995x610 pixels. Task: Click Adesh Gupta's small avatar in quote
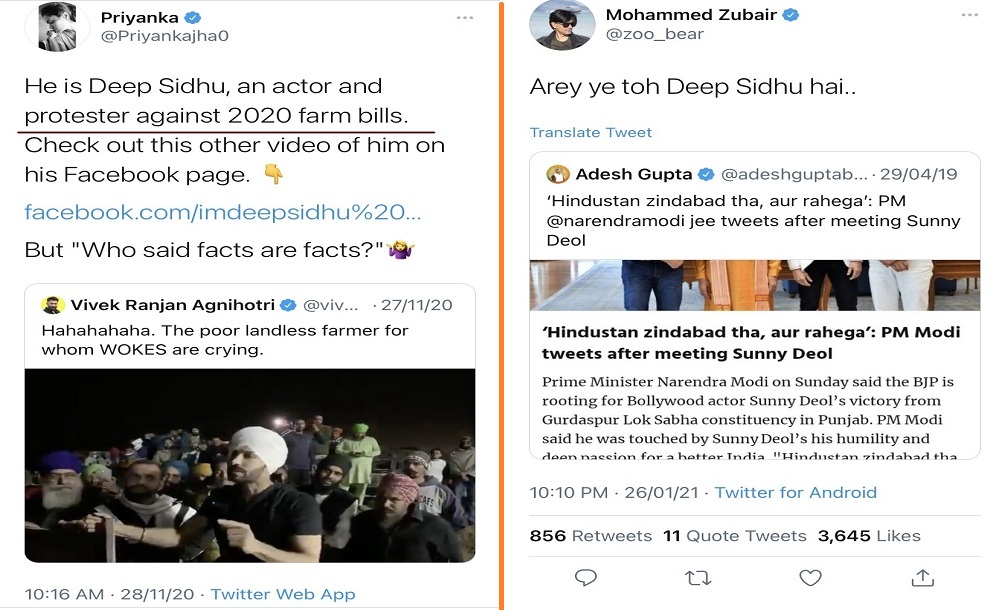click(x=558, y=174)
